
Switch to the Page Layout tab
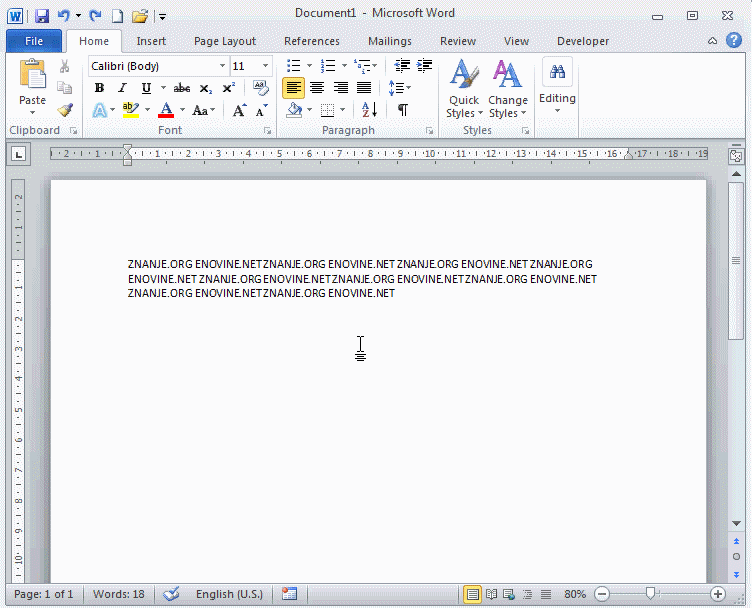tap(225, 41)
